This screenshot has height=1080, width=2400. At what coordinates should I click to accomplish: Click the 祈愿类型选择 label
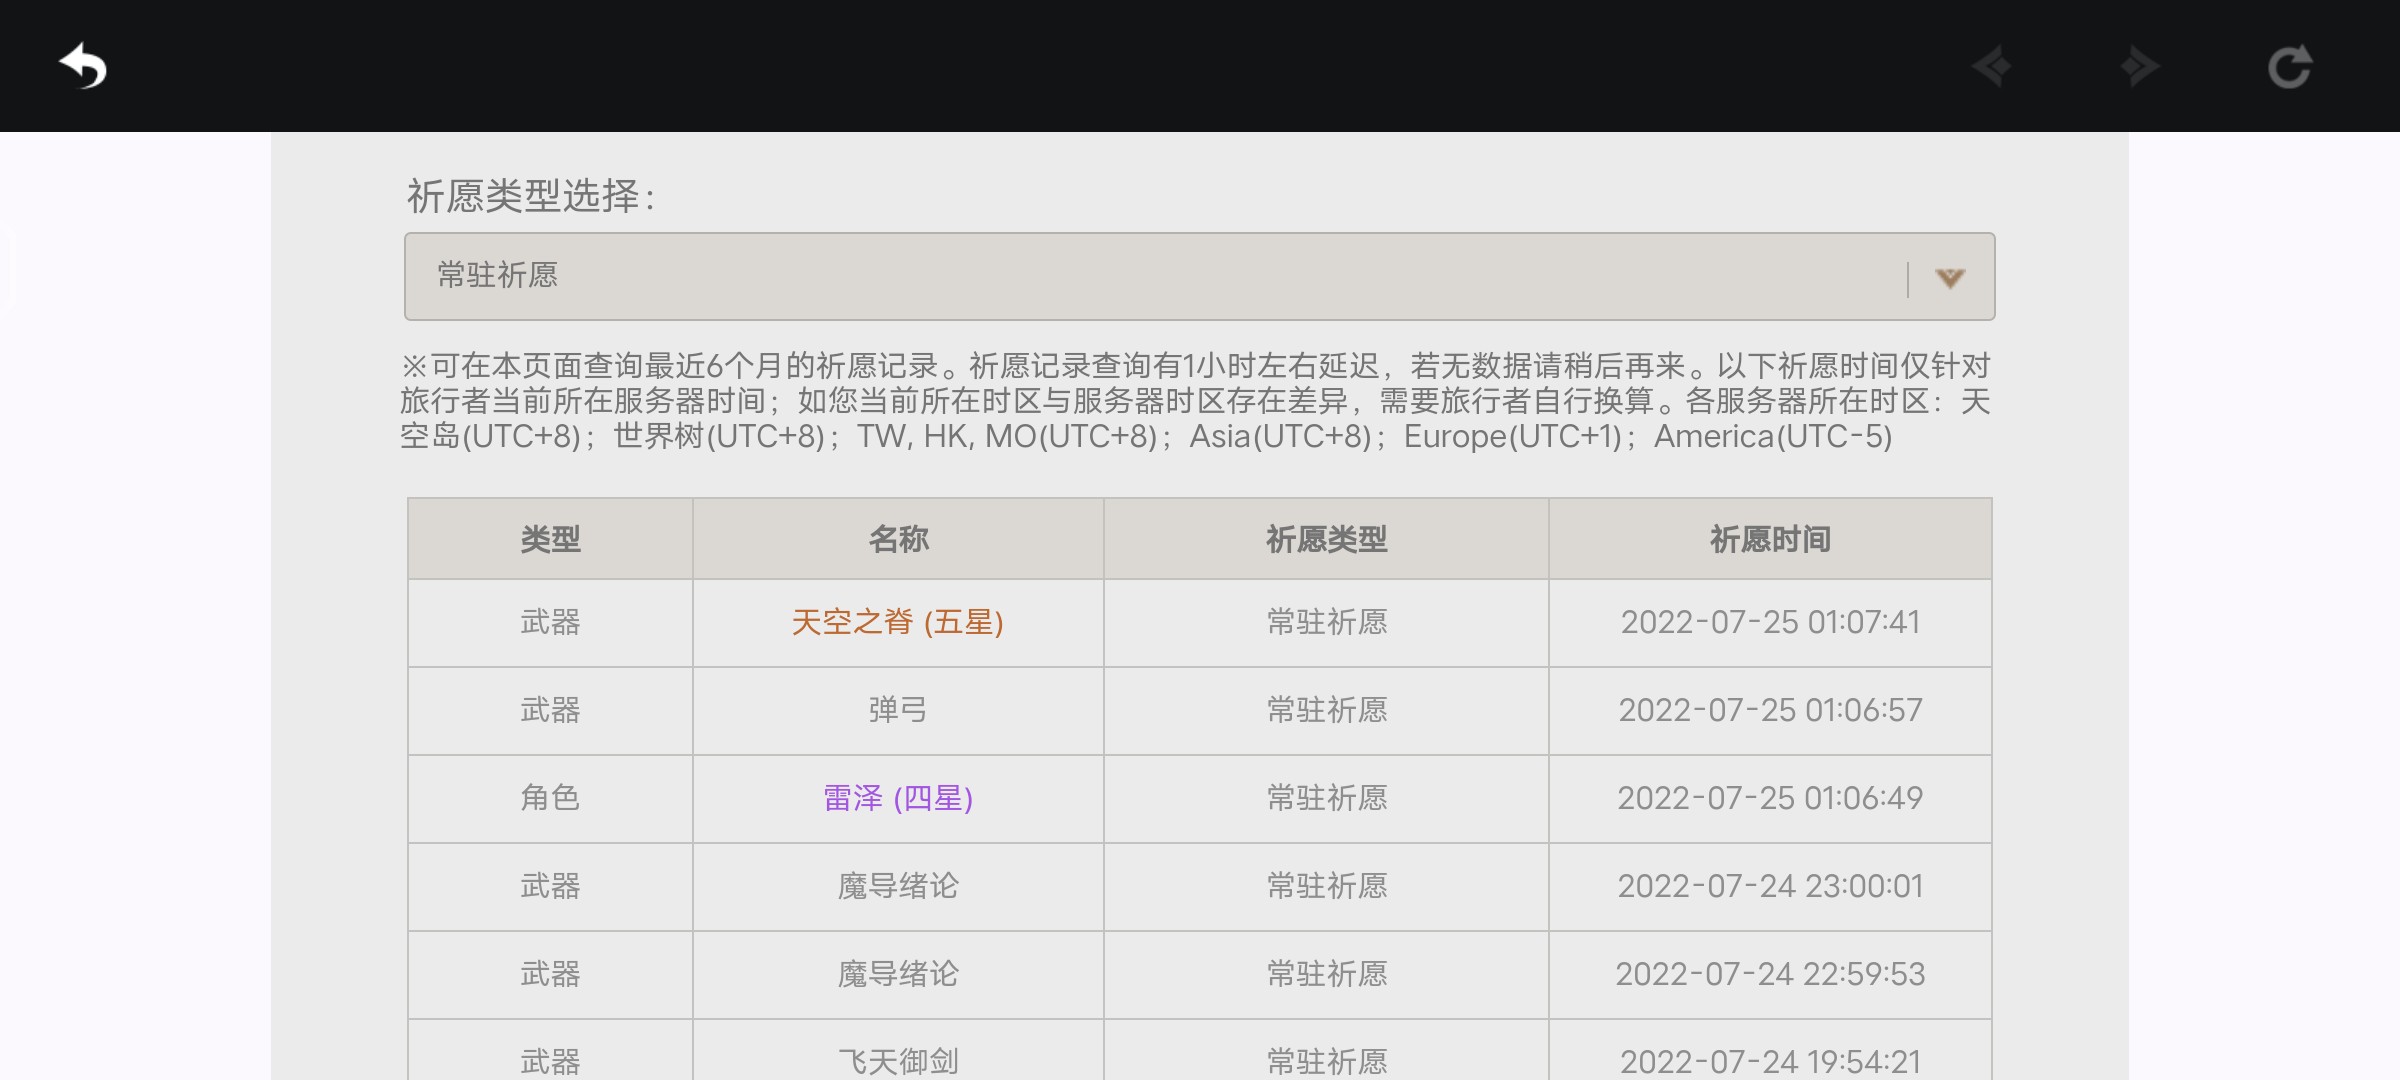tap(531, 196)
